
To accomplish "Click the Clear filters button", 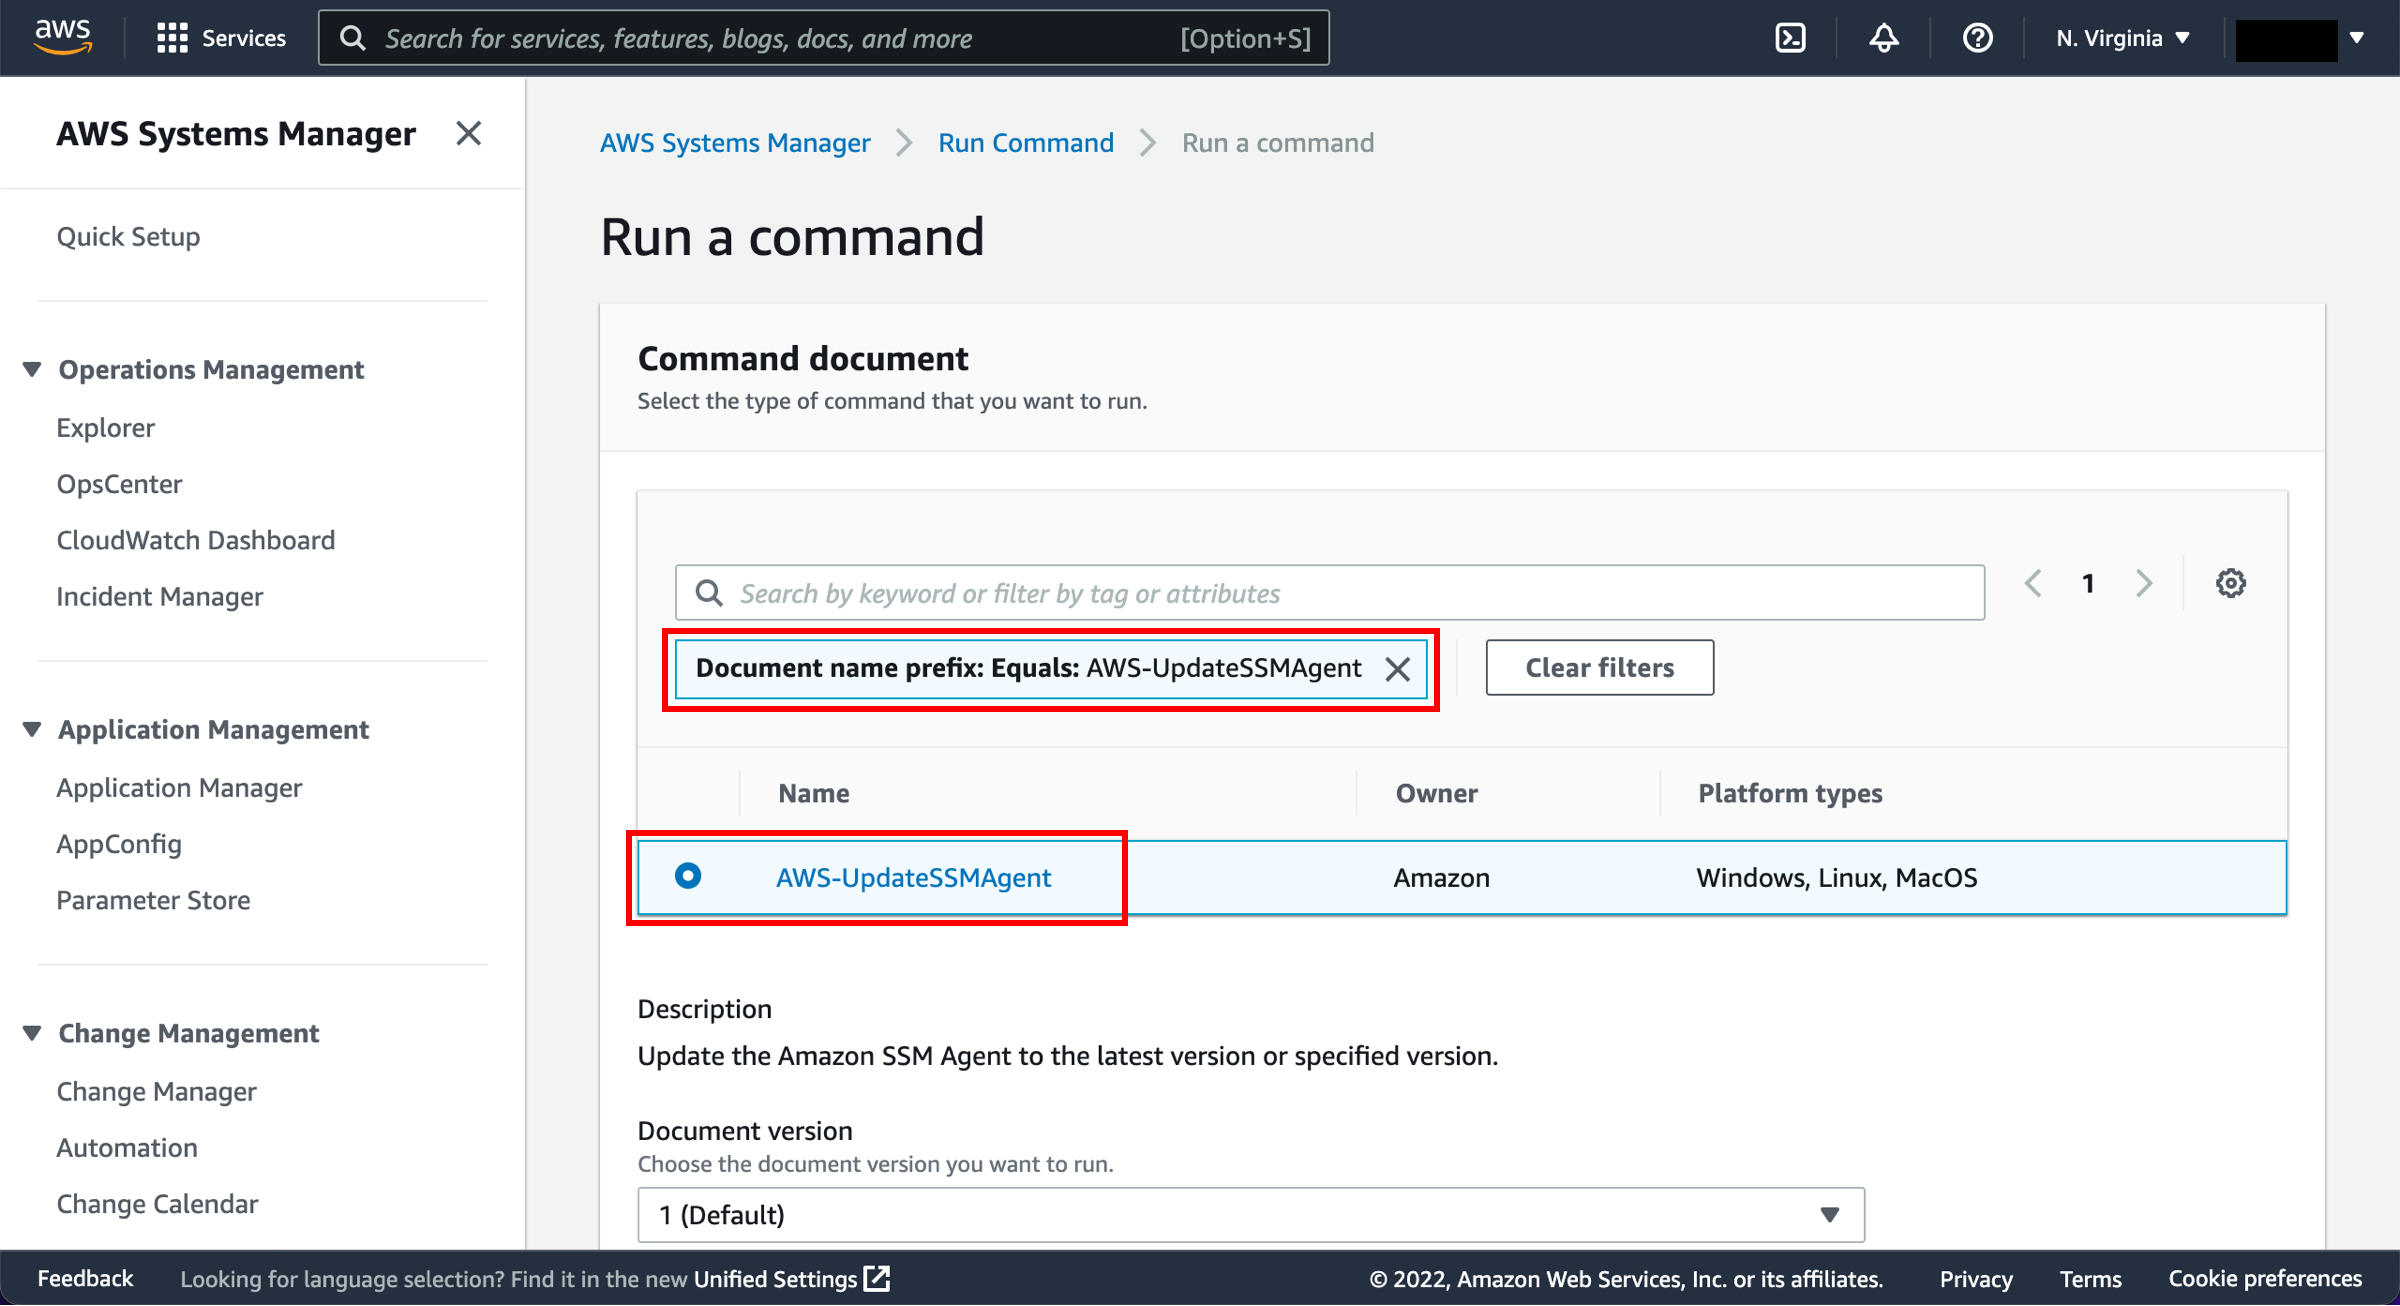I will point(1596,664).
